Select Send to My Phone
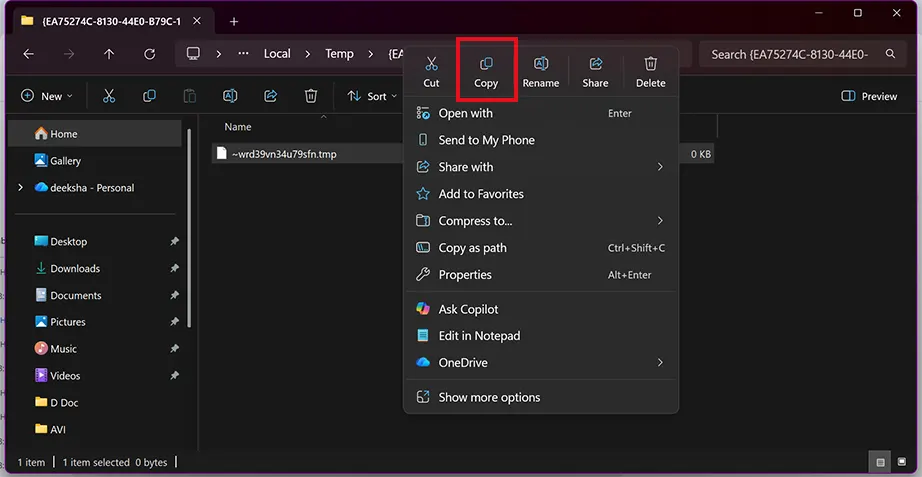 (x=540, y=140)
